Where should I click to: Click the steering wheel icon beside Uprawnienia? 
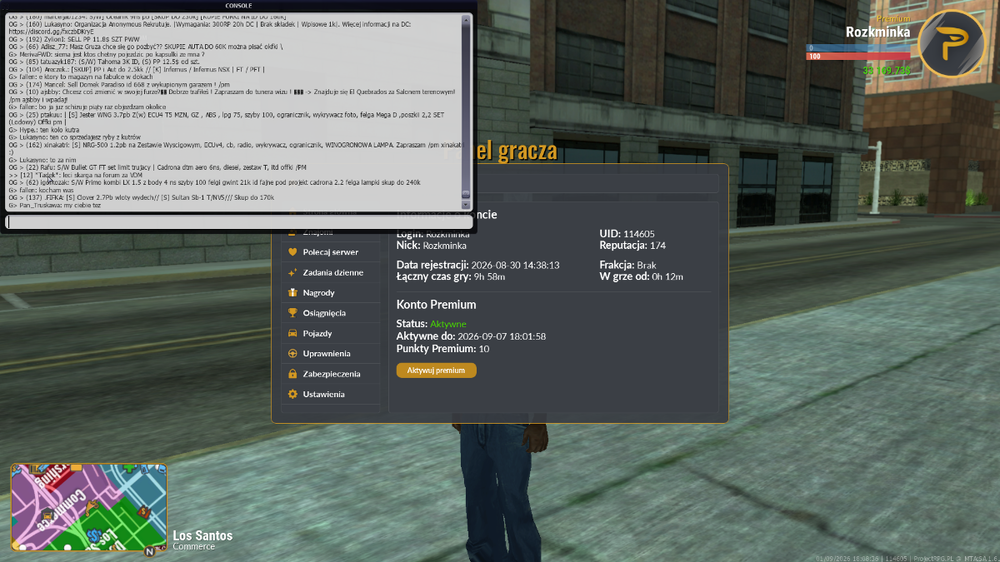[292, 353]
